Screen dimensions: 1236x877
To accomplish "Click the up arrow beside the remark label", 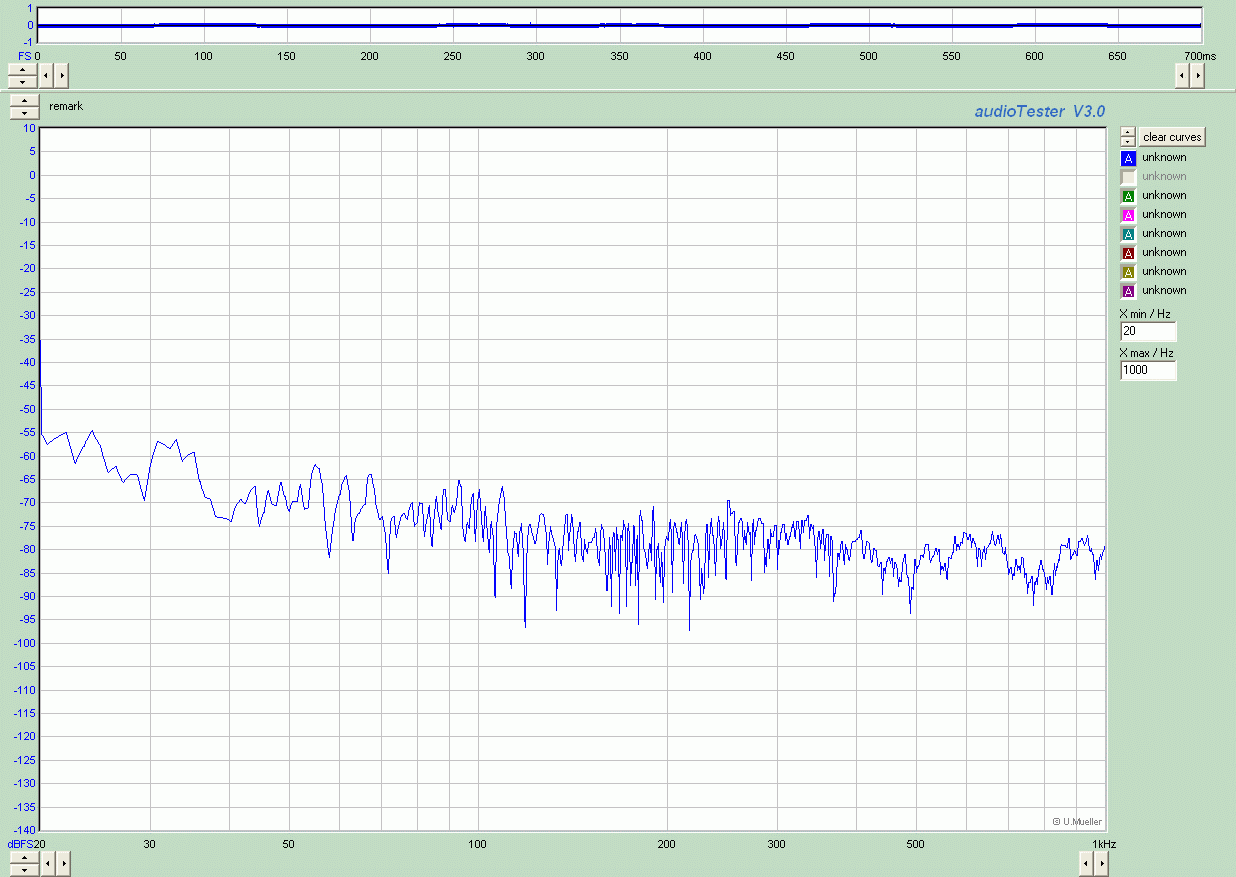I will pyautogui.click(x=23, y=101).
